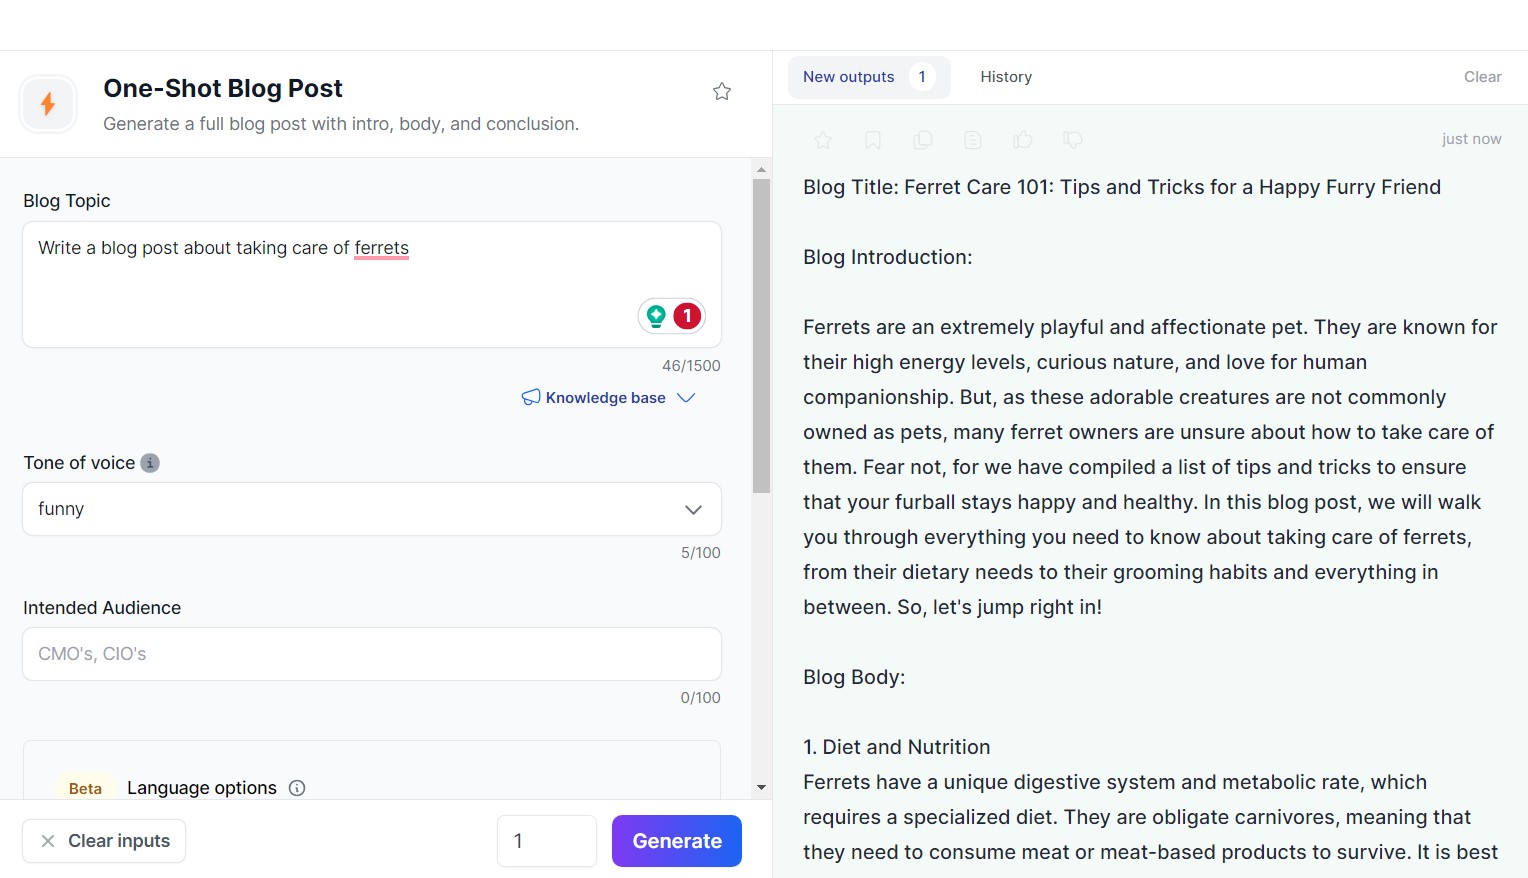
Task: Click the '1. Diet and Nutrition' heading
Action: [x=897, y=747]
